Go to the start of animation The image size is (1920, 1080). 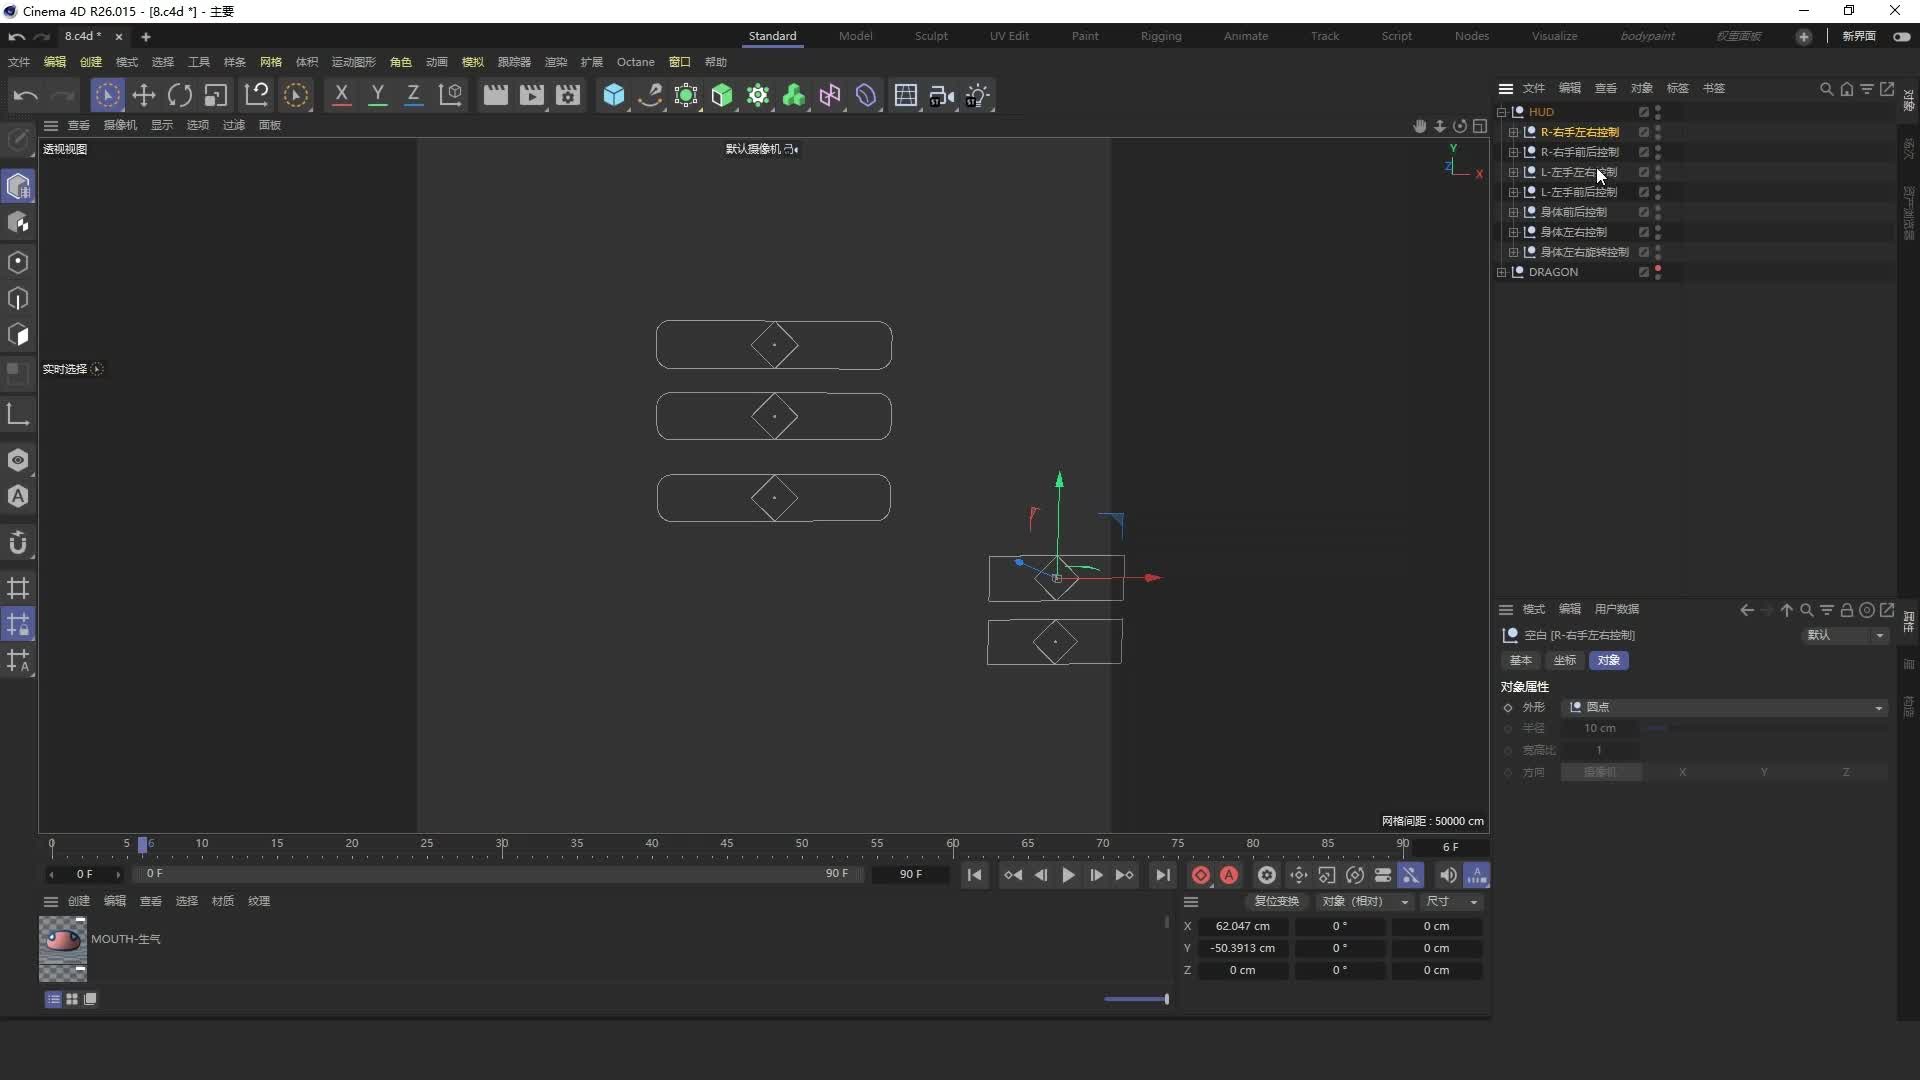pyautogui.click(x=975, y=876)
